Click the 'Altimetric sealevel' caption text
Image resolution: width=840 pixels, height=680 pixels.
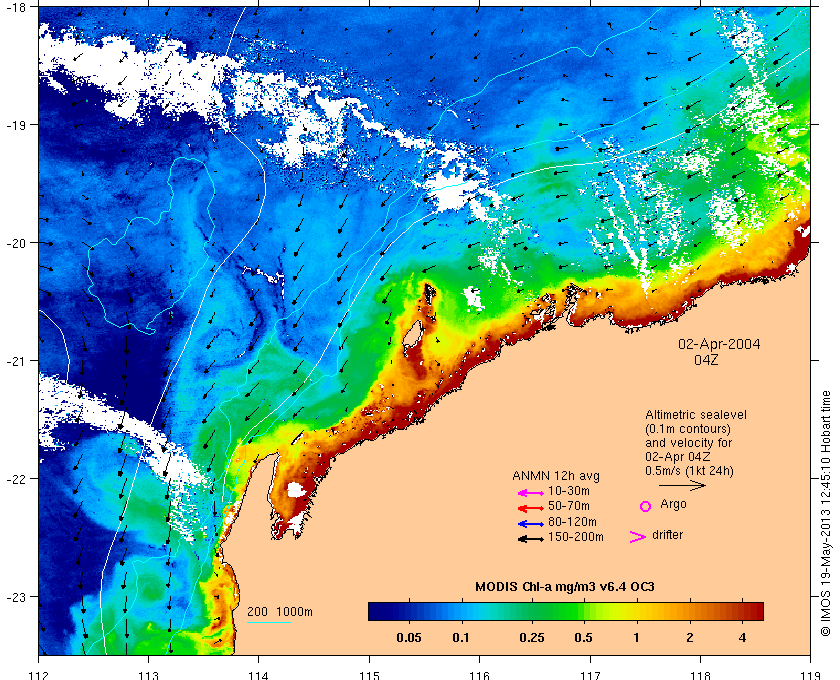tap(696, 415)
